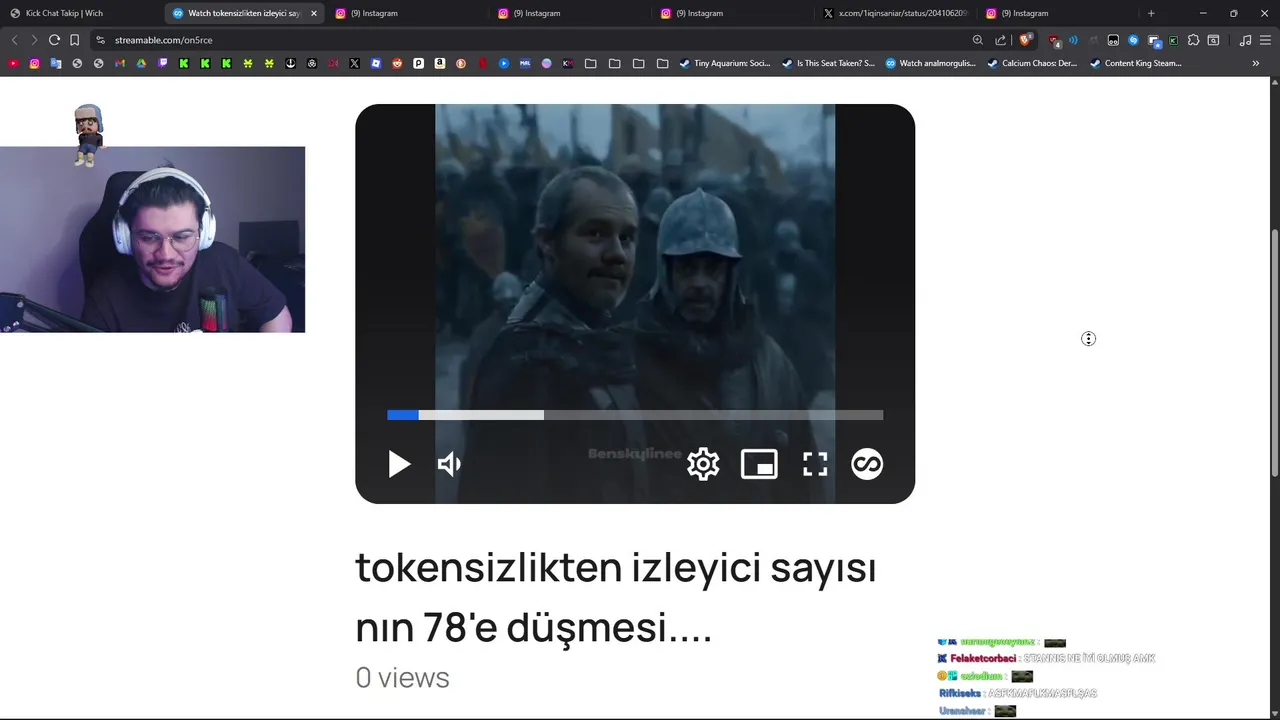Viewport: 1280px width, 720px height.
Task: Open the Twitch bookmark
Action: click(x=162, y=63)
